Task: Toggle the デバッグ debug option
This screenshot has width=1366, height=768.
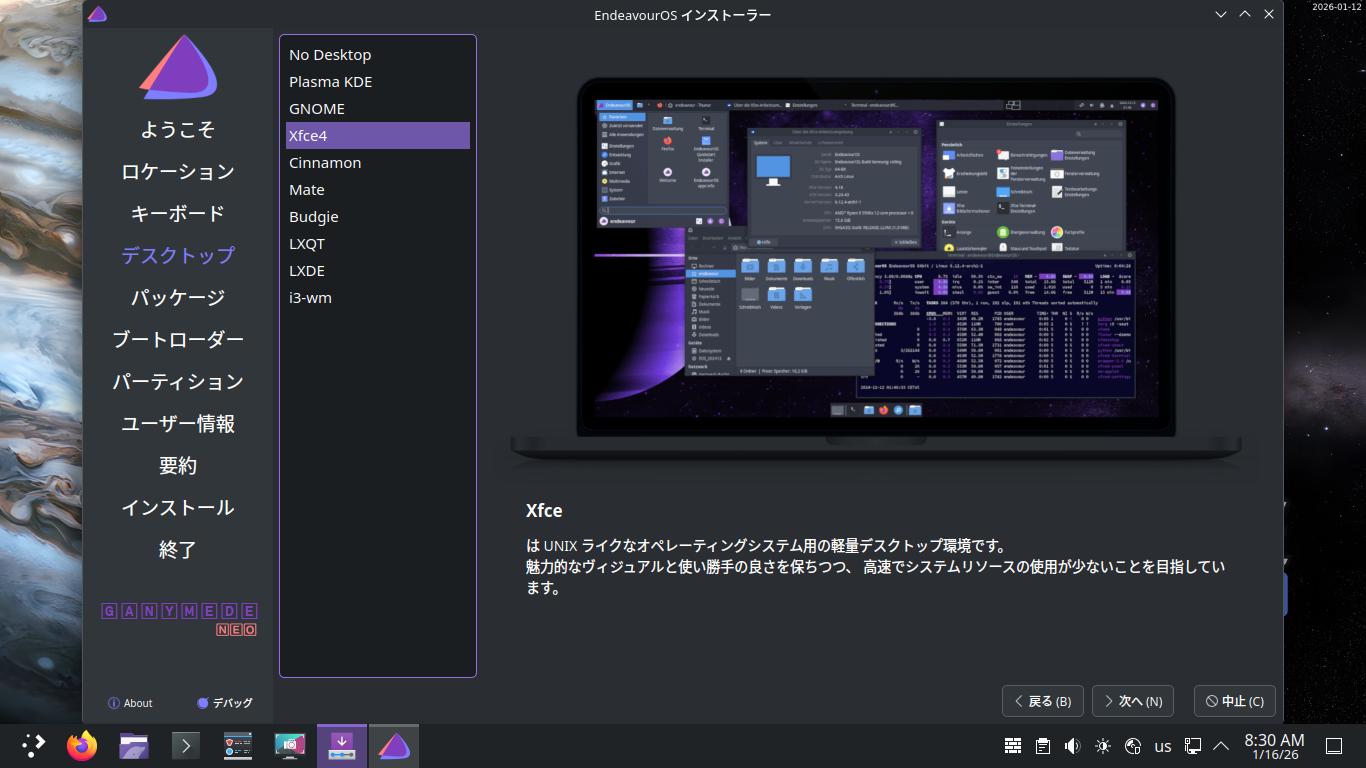Action: (225, 703)
